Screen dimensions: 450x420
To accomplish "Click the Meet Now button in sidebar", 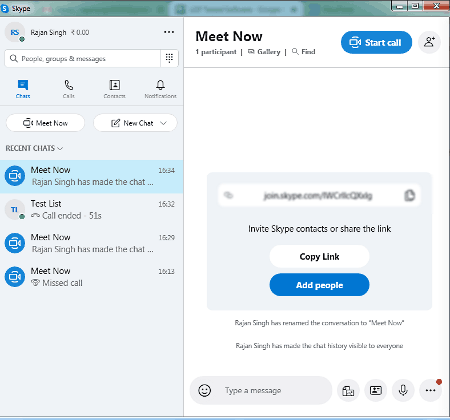I will 45,123.
